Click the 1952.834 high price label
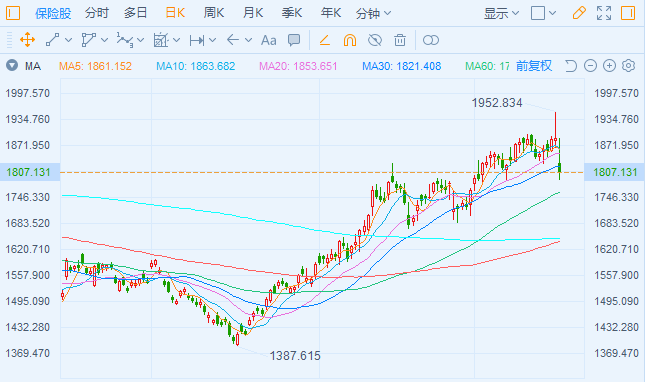The height and width of the screenshot is (382, 645). 497,103
